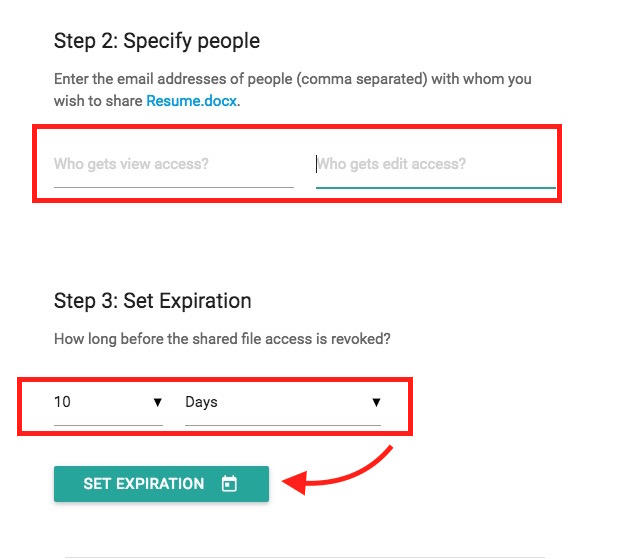The width and height of the screenshot is (620, 559).
Task: Click the "How long before" question text
Action: tap(222, 339)
